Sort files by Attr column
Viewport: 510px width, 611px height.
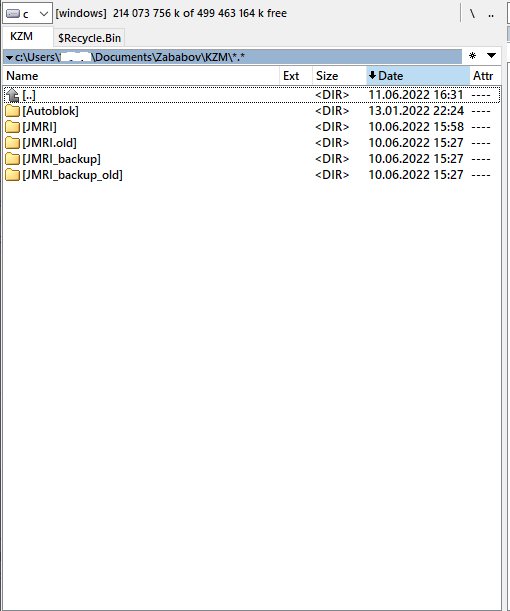coord(485,76)
